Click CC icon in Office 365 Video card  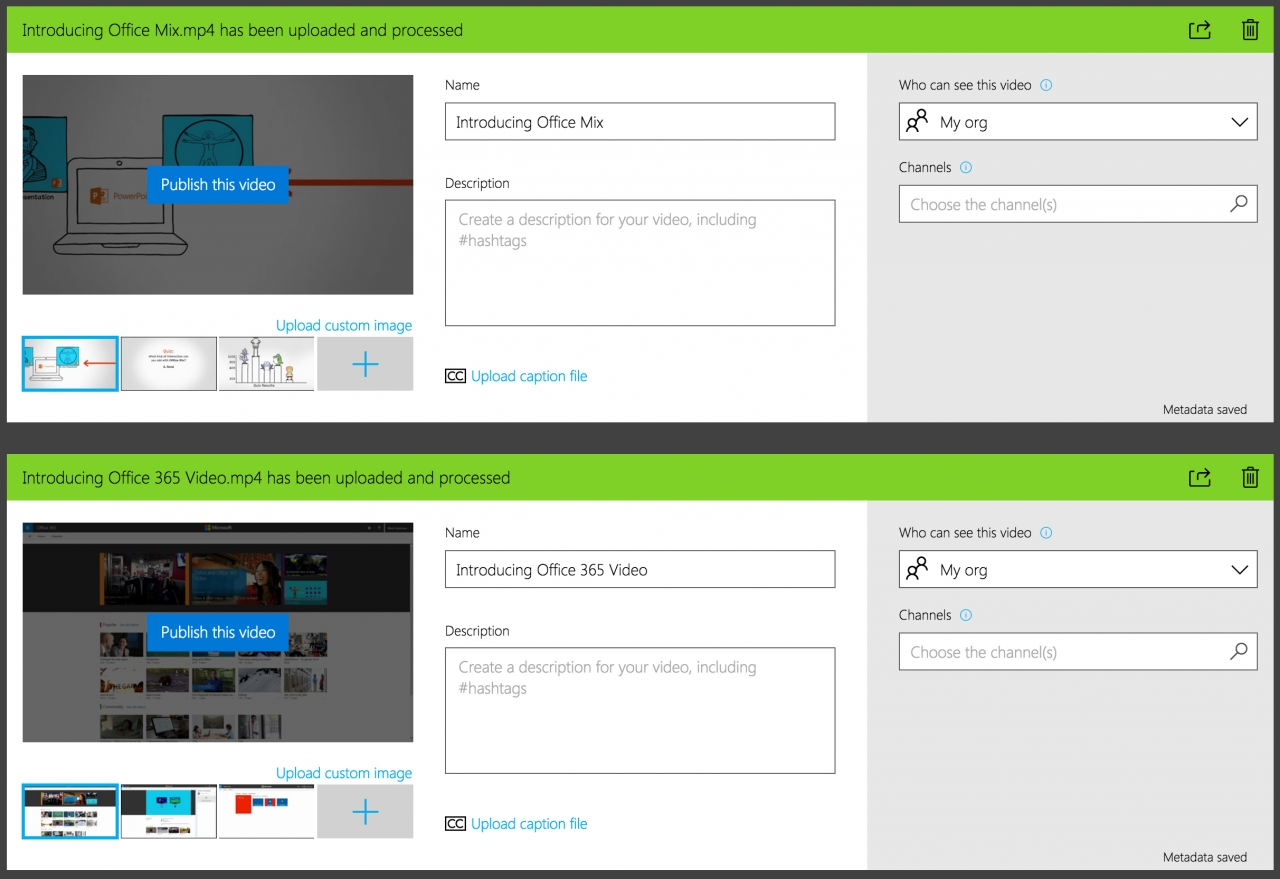[455, 824]
